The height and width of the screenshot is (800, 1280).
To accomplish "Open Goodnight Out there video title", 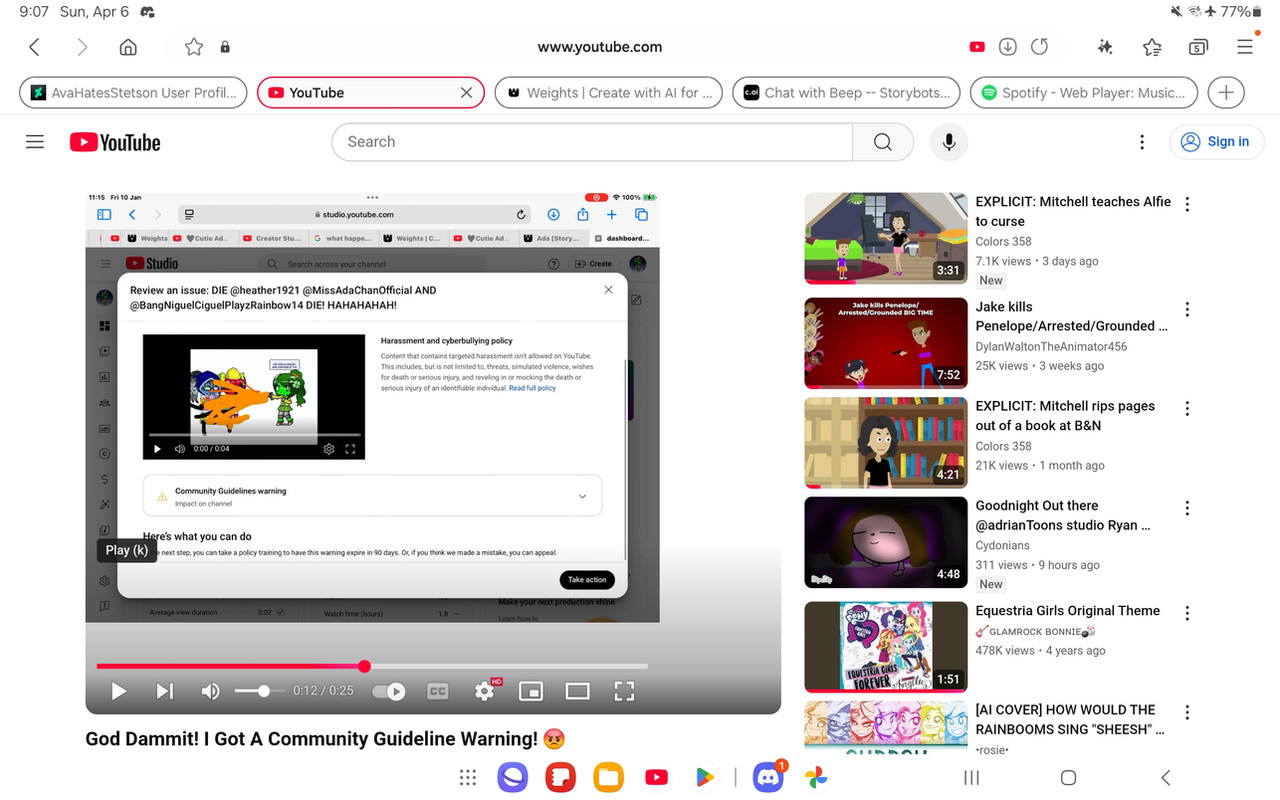I will pyautogui.click(x=1063, y=515).
